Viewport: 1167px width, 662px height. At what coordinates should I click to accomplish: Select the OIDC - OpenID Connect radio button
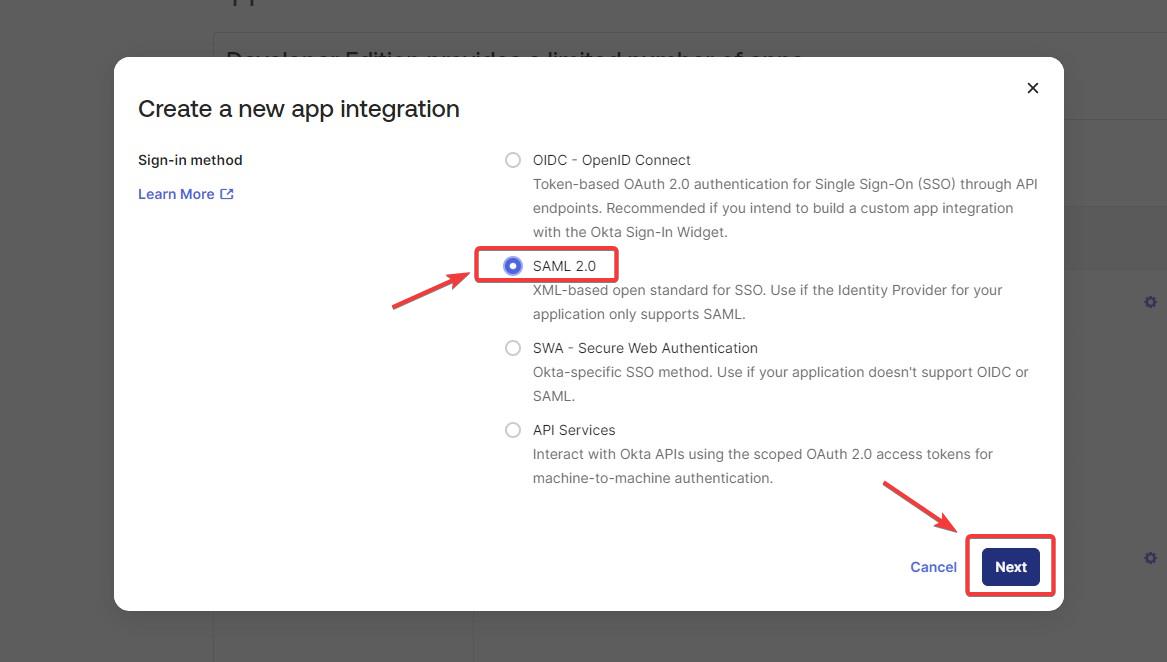pos(513,160)
